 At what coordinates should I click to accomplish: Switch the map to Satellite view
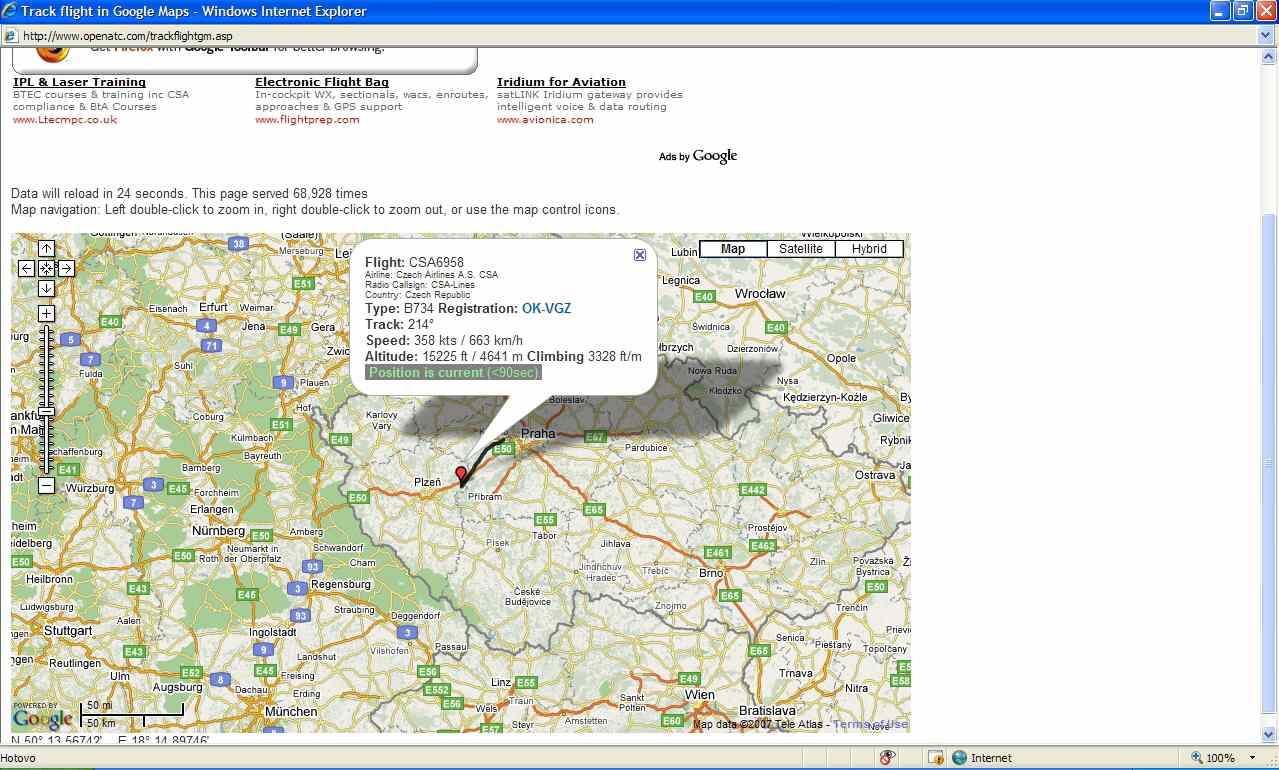801,249
